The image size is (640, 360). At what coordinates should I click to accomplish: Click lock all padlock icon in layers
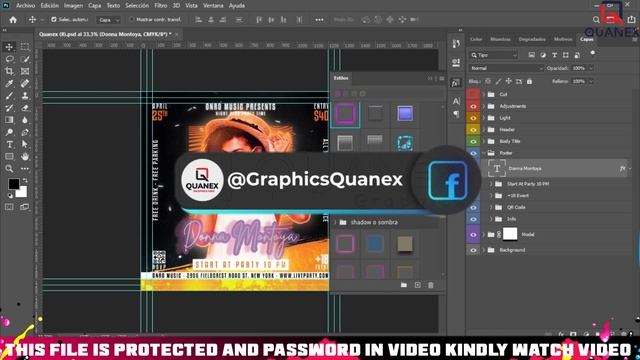(x=529, y=81)
